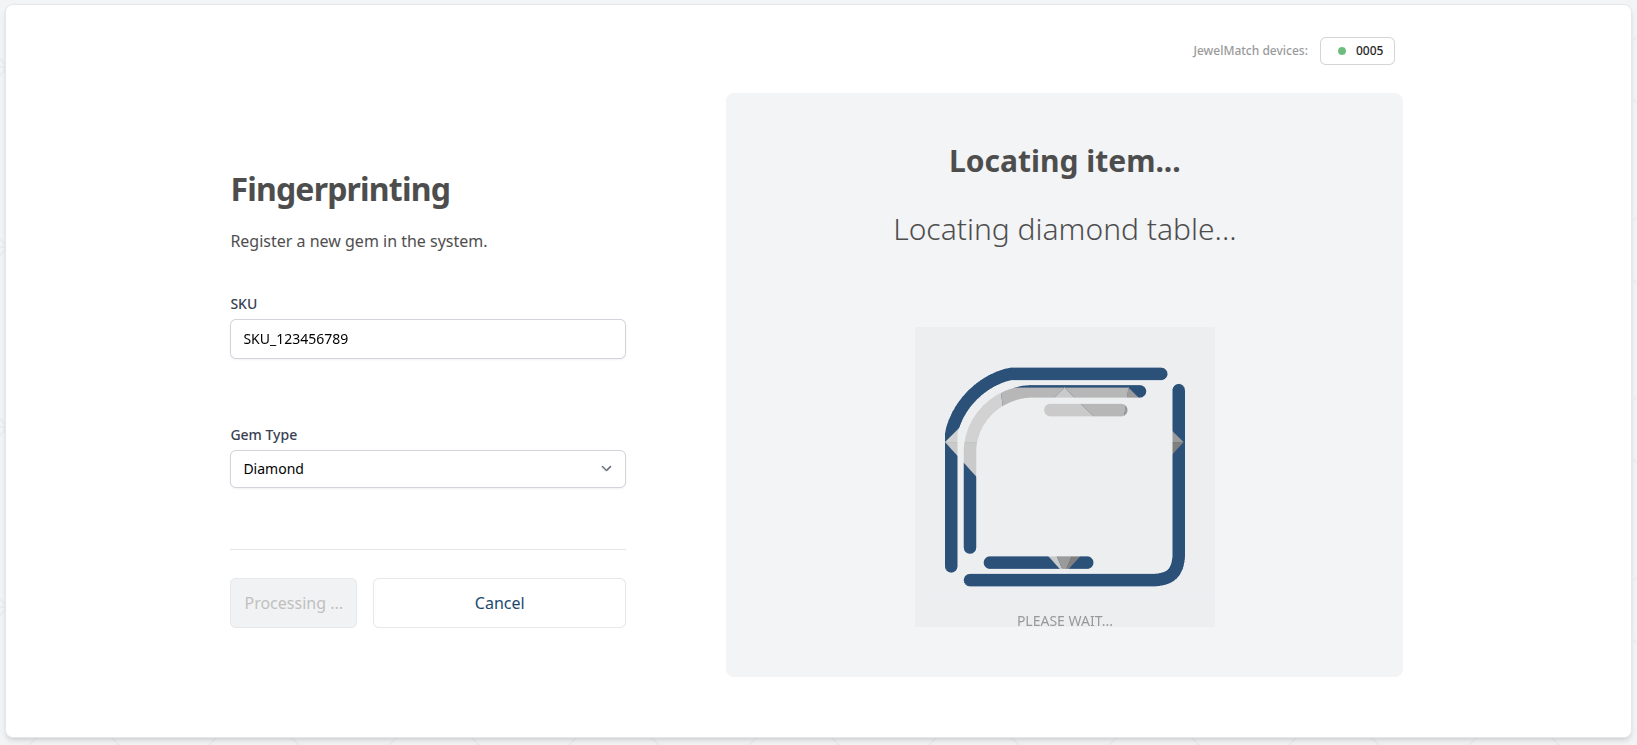Click the "Locating diamond table..." status text

point(1064,230)
